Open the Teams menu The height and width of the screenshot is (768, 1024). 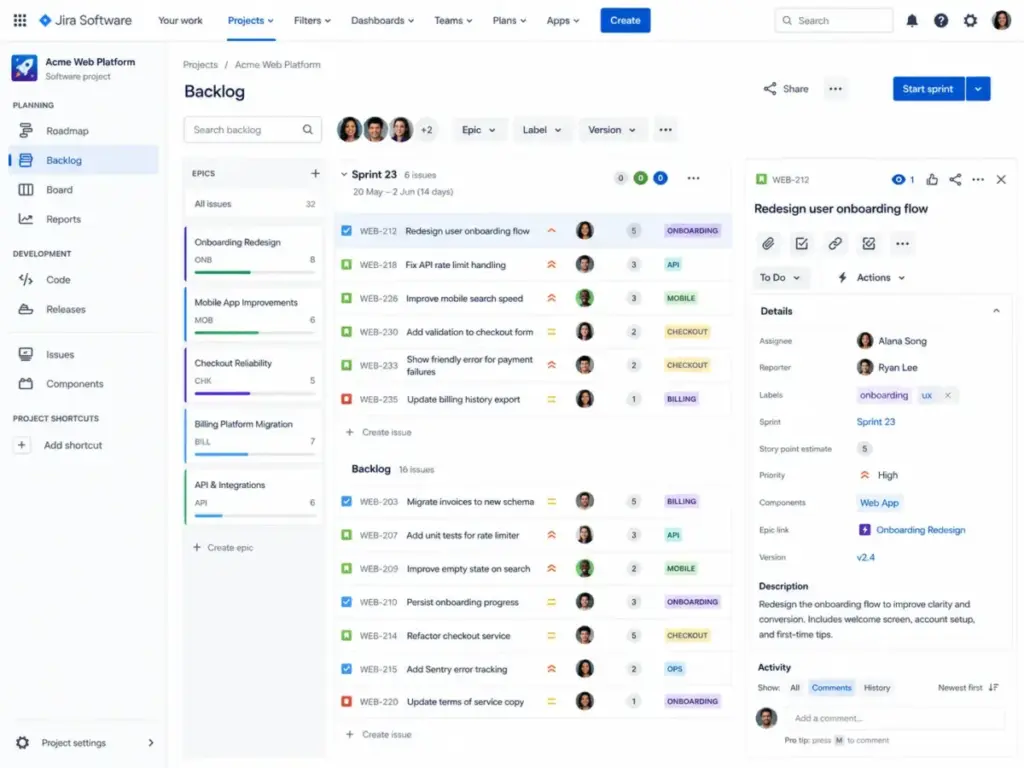point(453,20)
